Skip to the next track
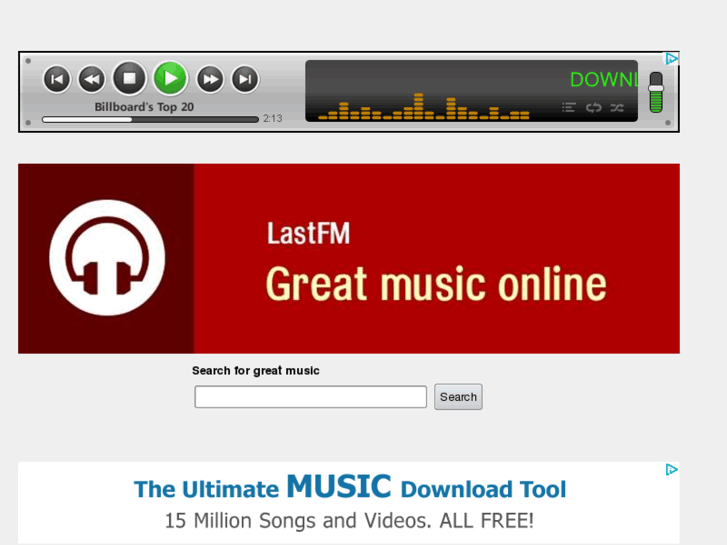This screenshot has height=545, width=727. [x=245, y=79]
